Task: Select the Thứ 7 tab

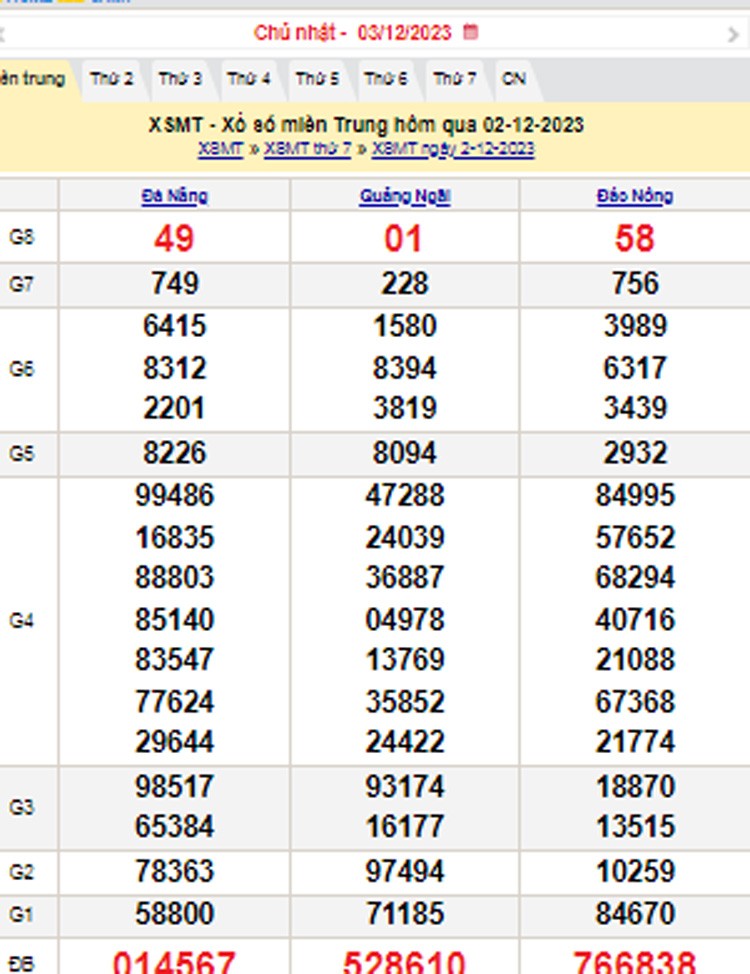Action: pos(454,78)
